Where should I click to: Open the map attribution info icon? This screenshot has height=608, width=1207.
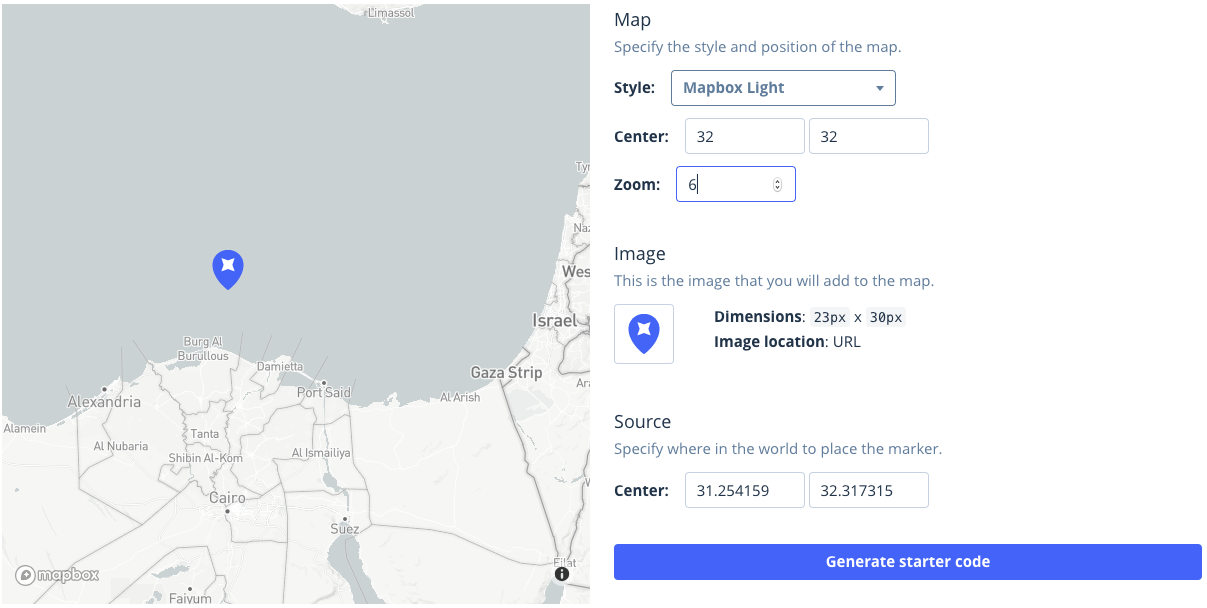coord(562,574)
